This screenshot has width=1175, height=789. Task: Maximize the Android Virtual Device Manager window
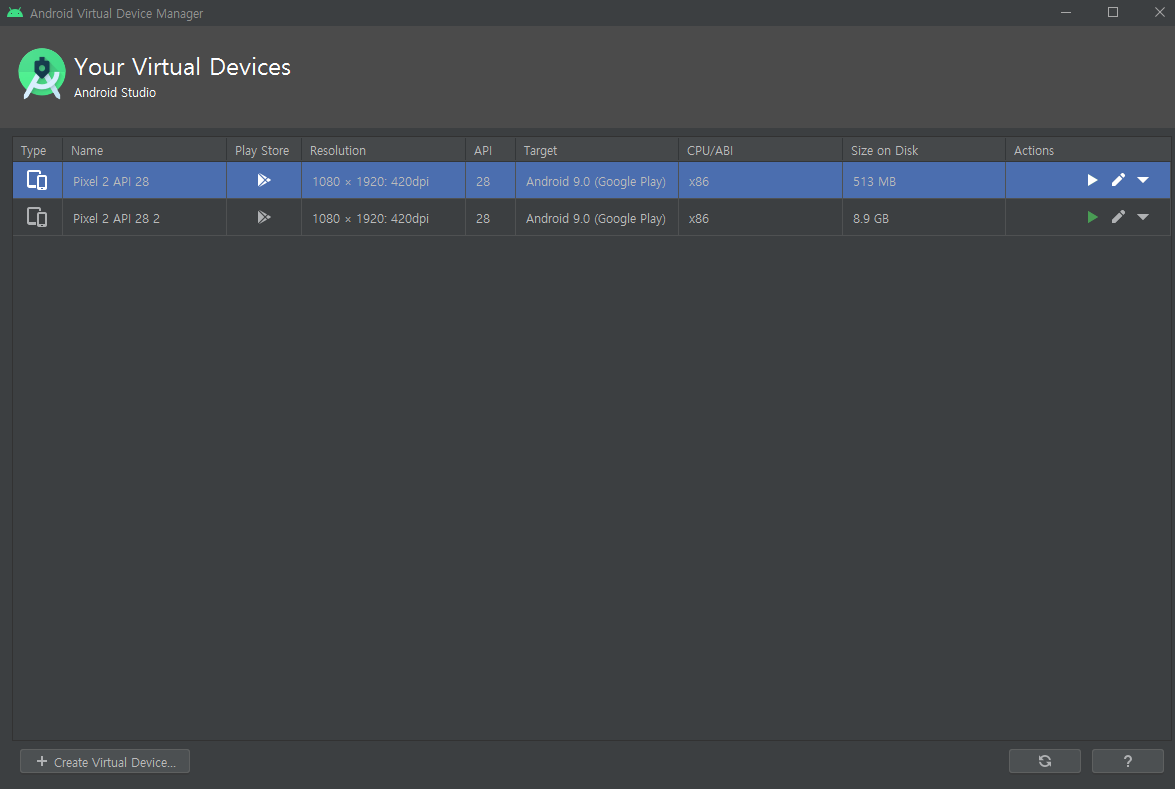tap(1113, 13)
